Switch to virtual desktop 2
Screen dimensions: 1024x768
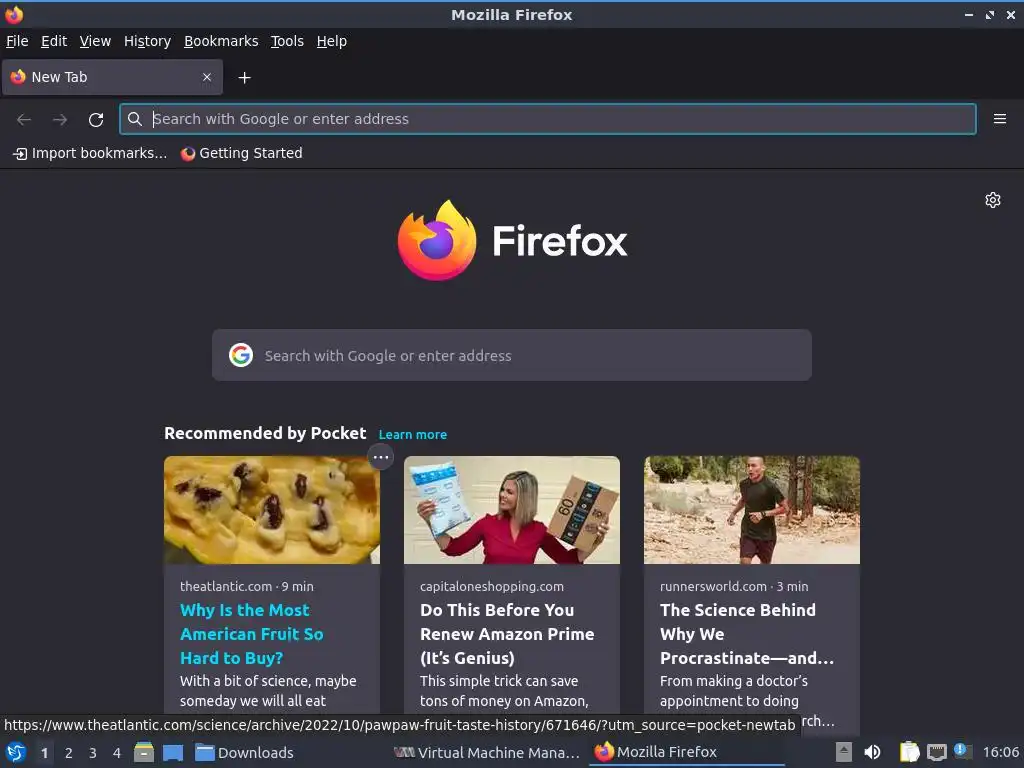pyautogui.click(x=69, y=753)
